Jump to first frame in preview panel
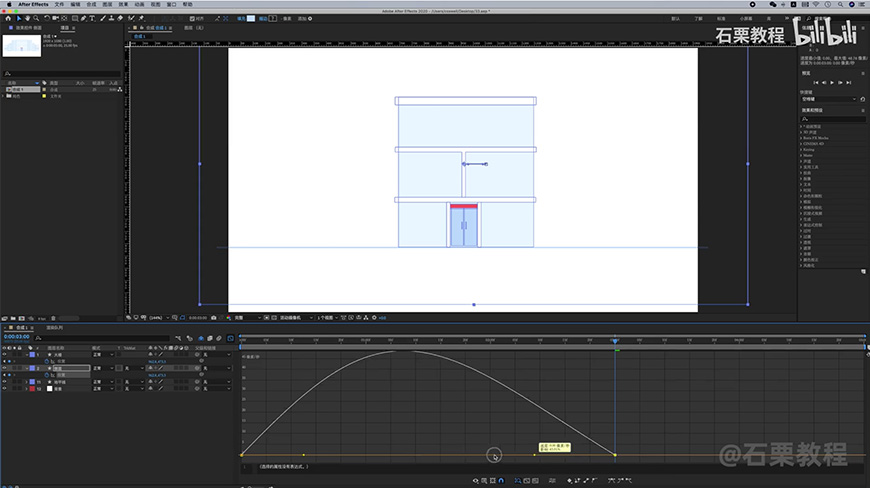This screenshot has width=870, height=488. [x=816, y=83]
